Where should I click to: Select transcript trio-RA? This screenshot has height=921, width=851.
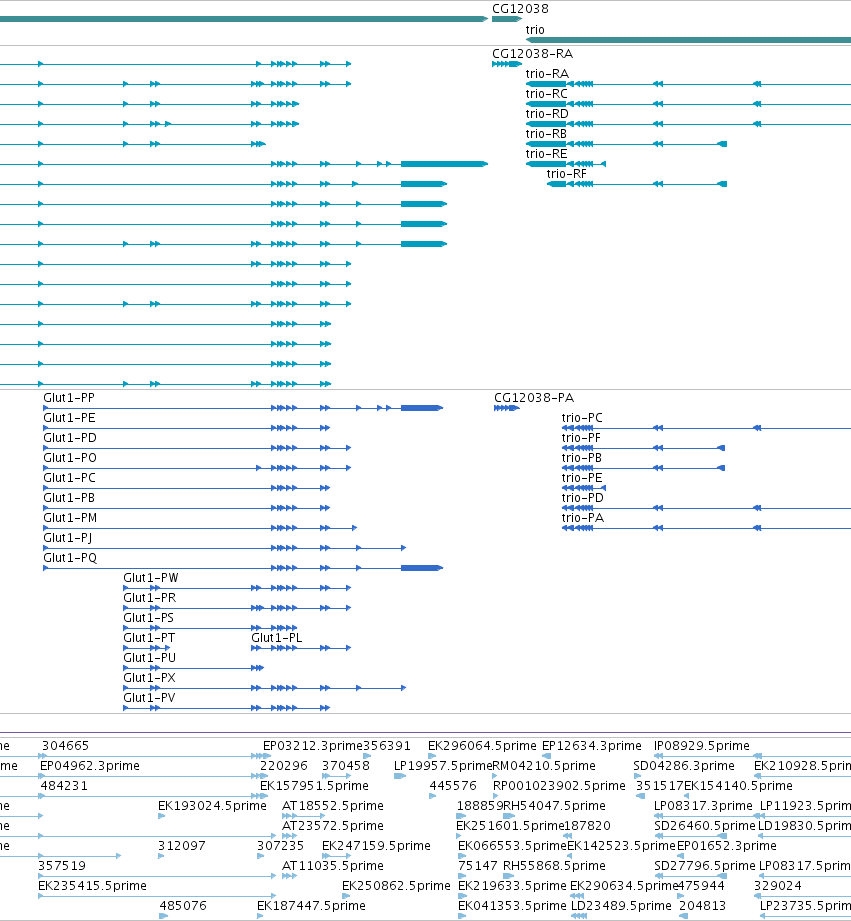click(x=547, y=73)
